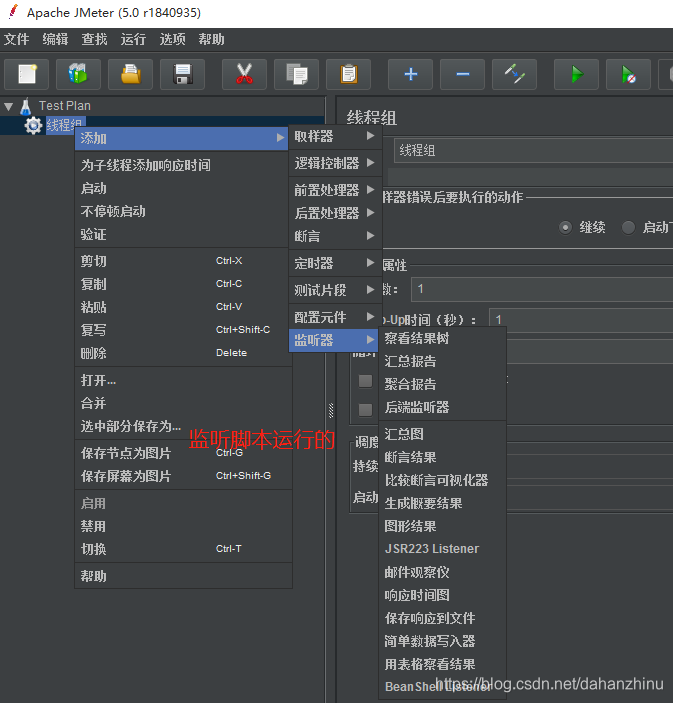Viewport: 673px width, 703px height.
Task: Choose 图形结果 listener
Action: [x=443, y=526]
